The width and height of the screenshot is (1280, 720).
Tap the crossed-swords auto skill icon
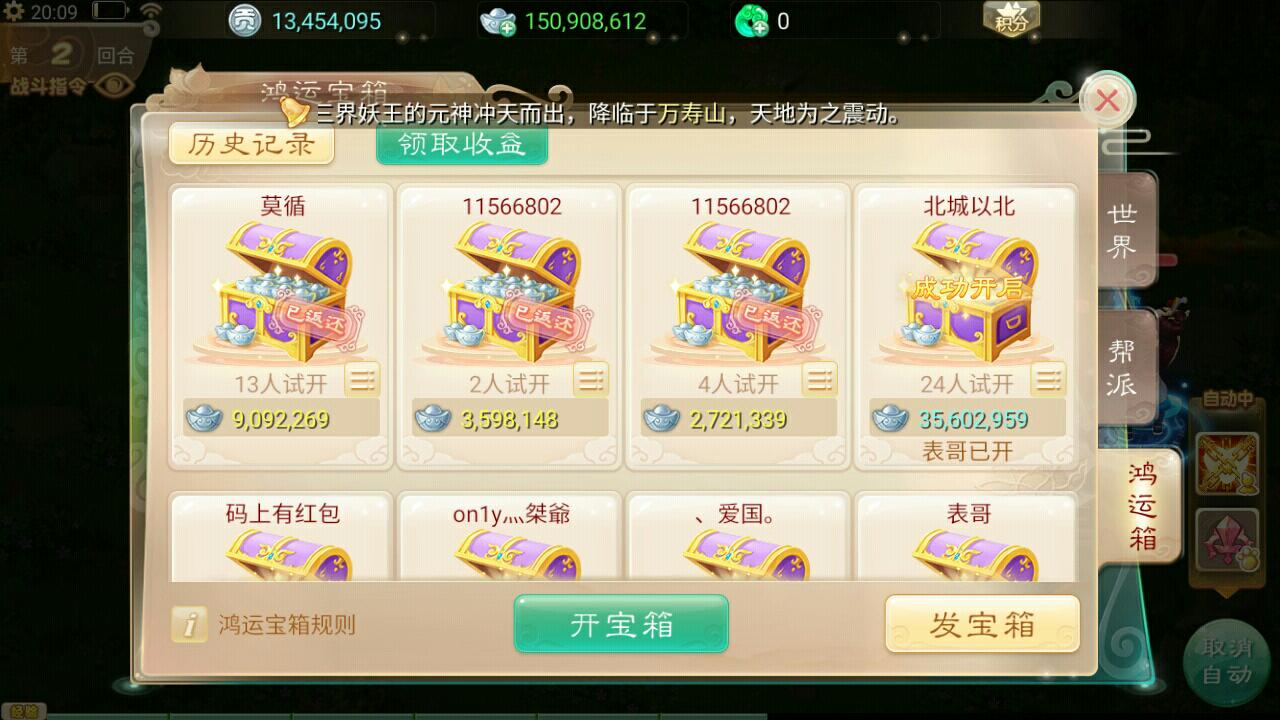[x=1226, y=465]
